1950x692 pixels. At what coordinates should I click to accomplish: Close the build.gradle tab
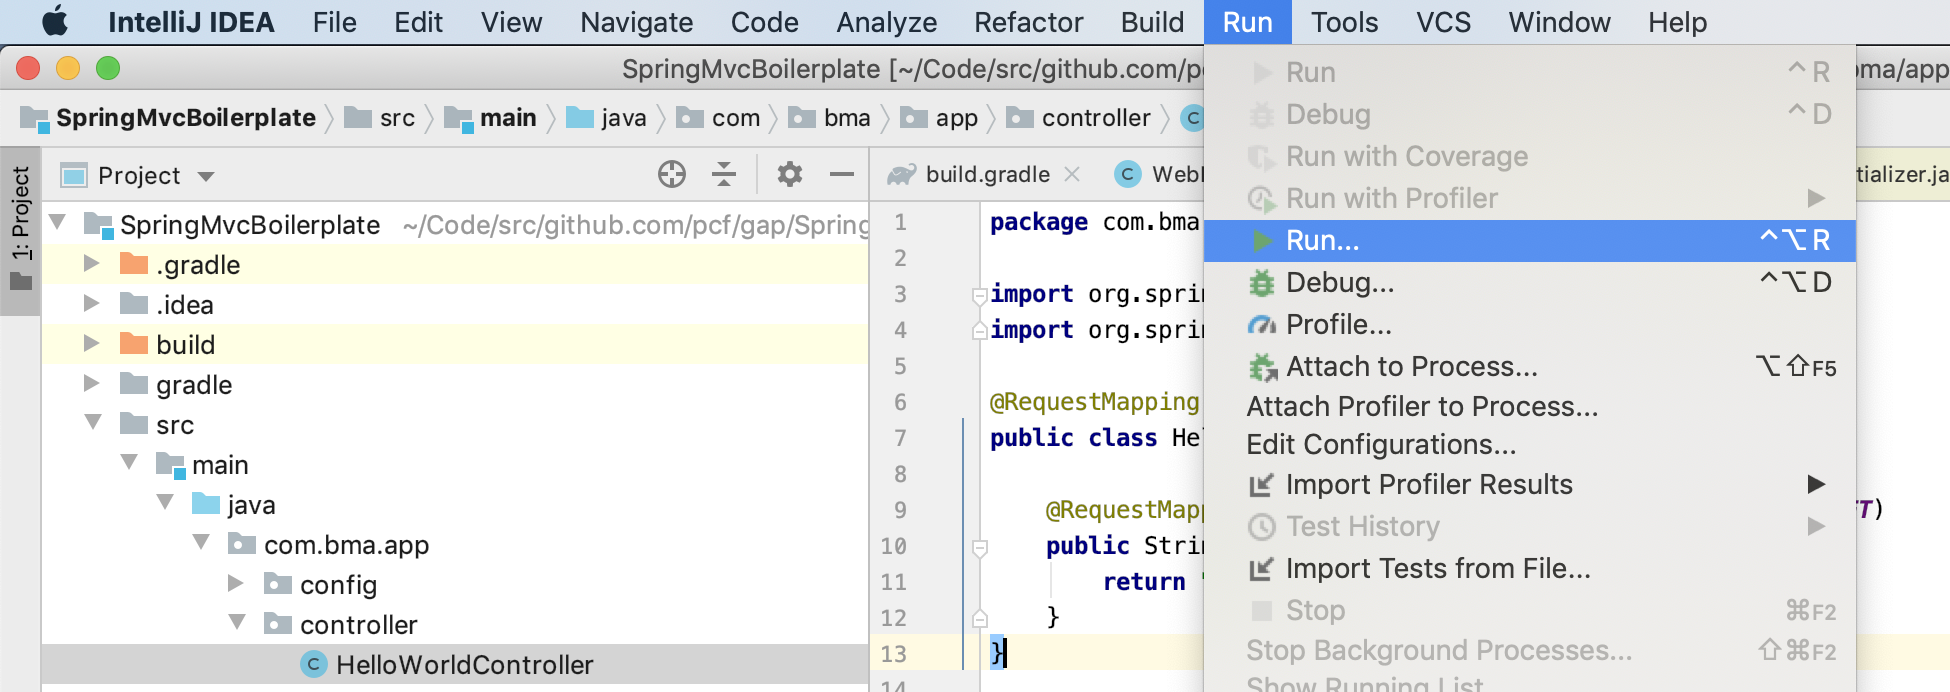point(1072,175)
